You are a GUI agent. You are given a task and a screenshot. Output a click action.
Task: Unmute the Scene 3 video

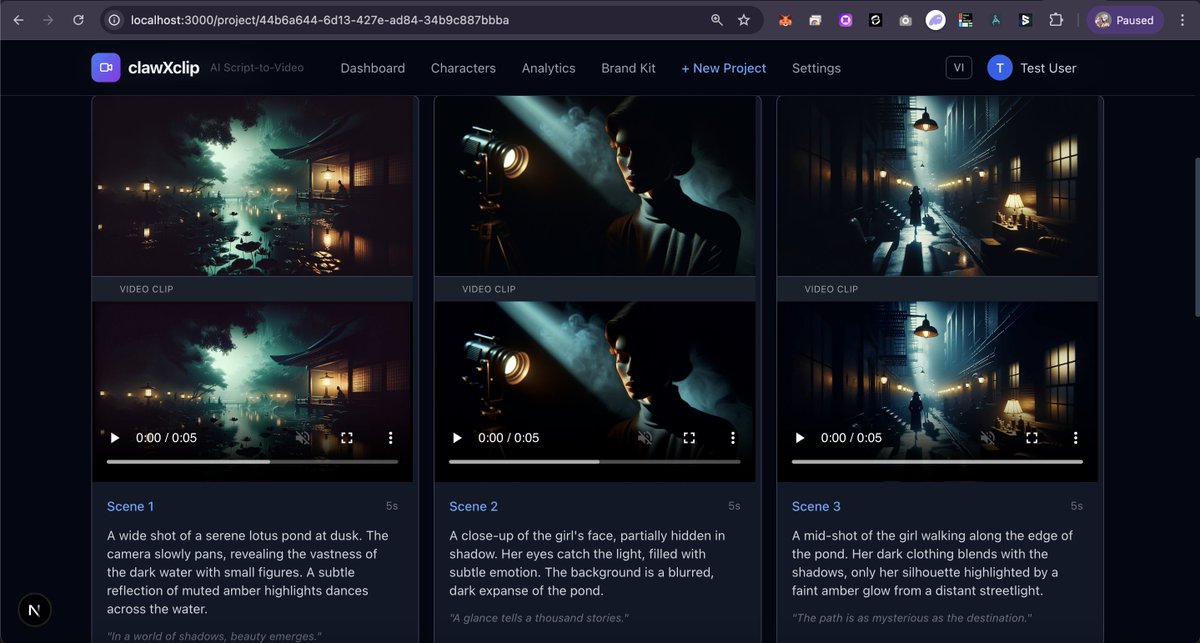point(988,438)
